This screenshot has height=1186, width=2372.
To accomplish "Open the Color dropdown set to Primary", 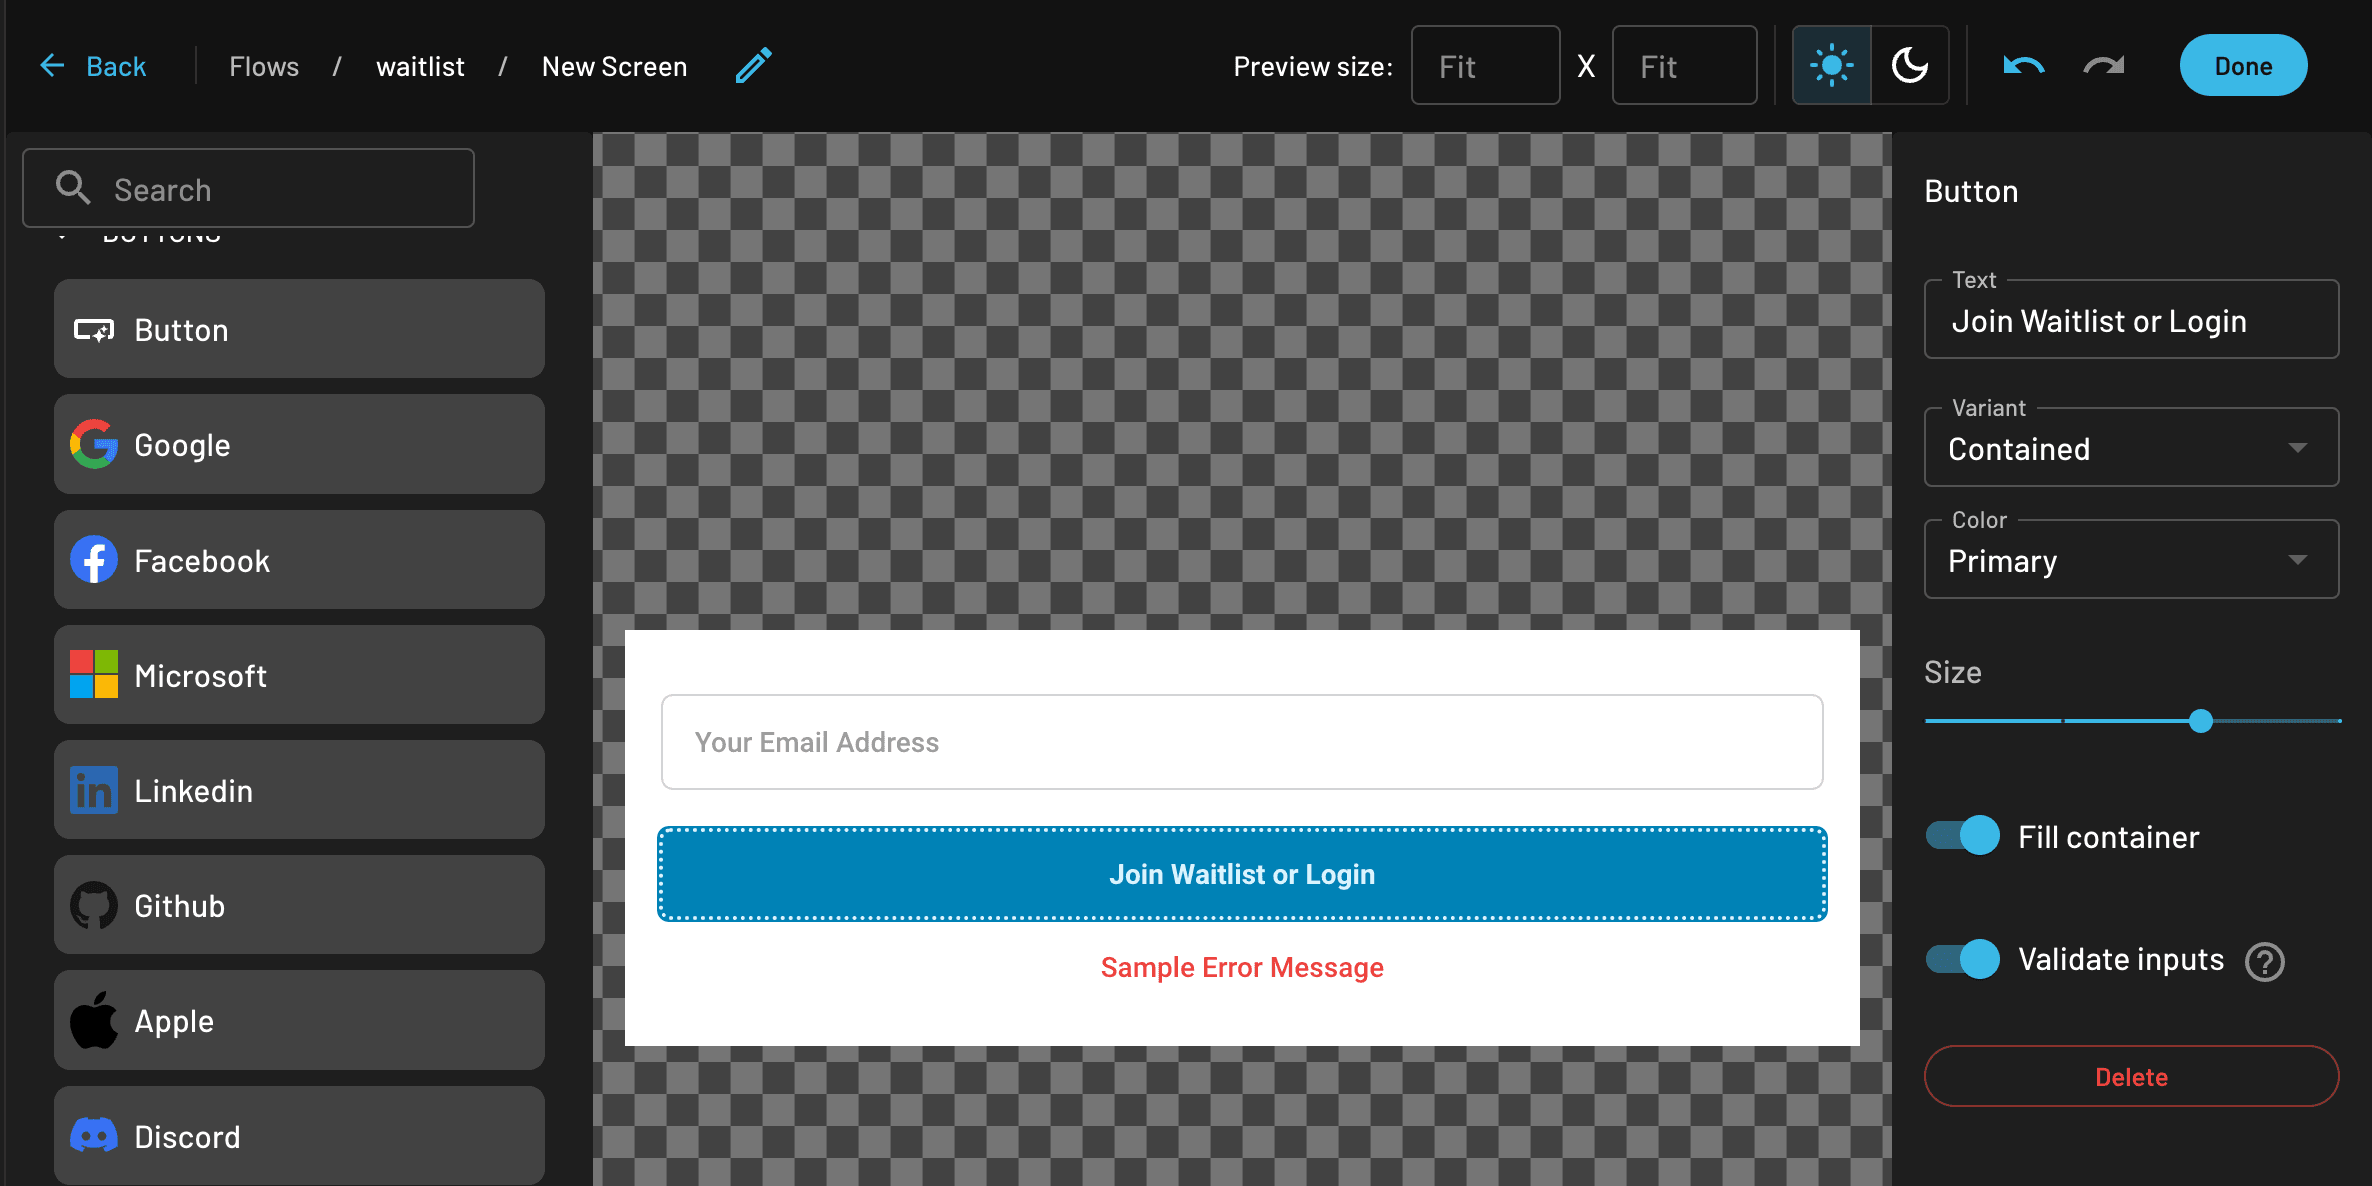I will pyautogui.click(x=2131, y=559).
